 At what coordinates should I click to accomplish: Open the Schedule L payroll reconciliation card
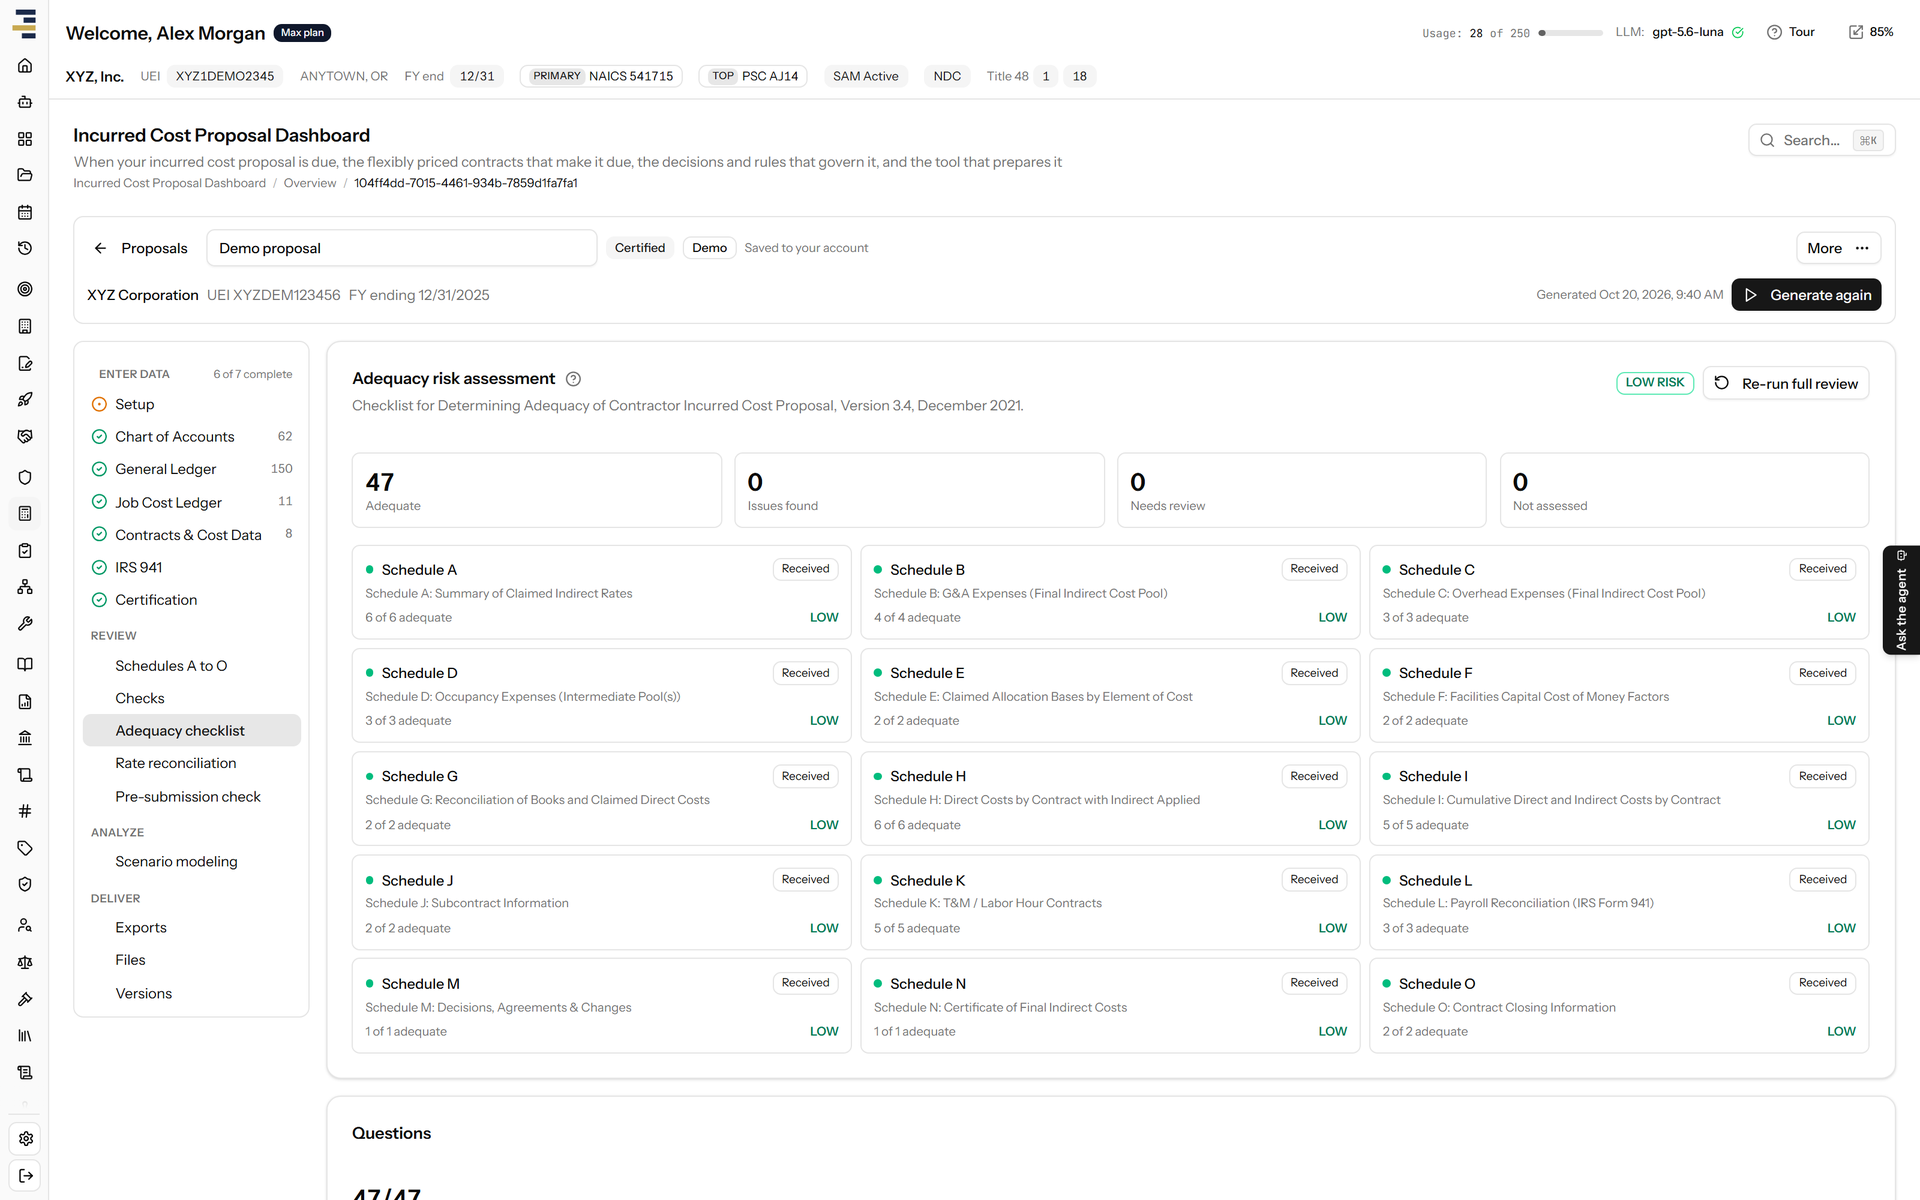[1619, 903]
